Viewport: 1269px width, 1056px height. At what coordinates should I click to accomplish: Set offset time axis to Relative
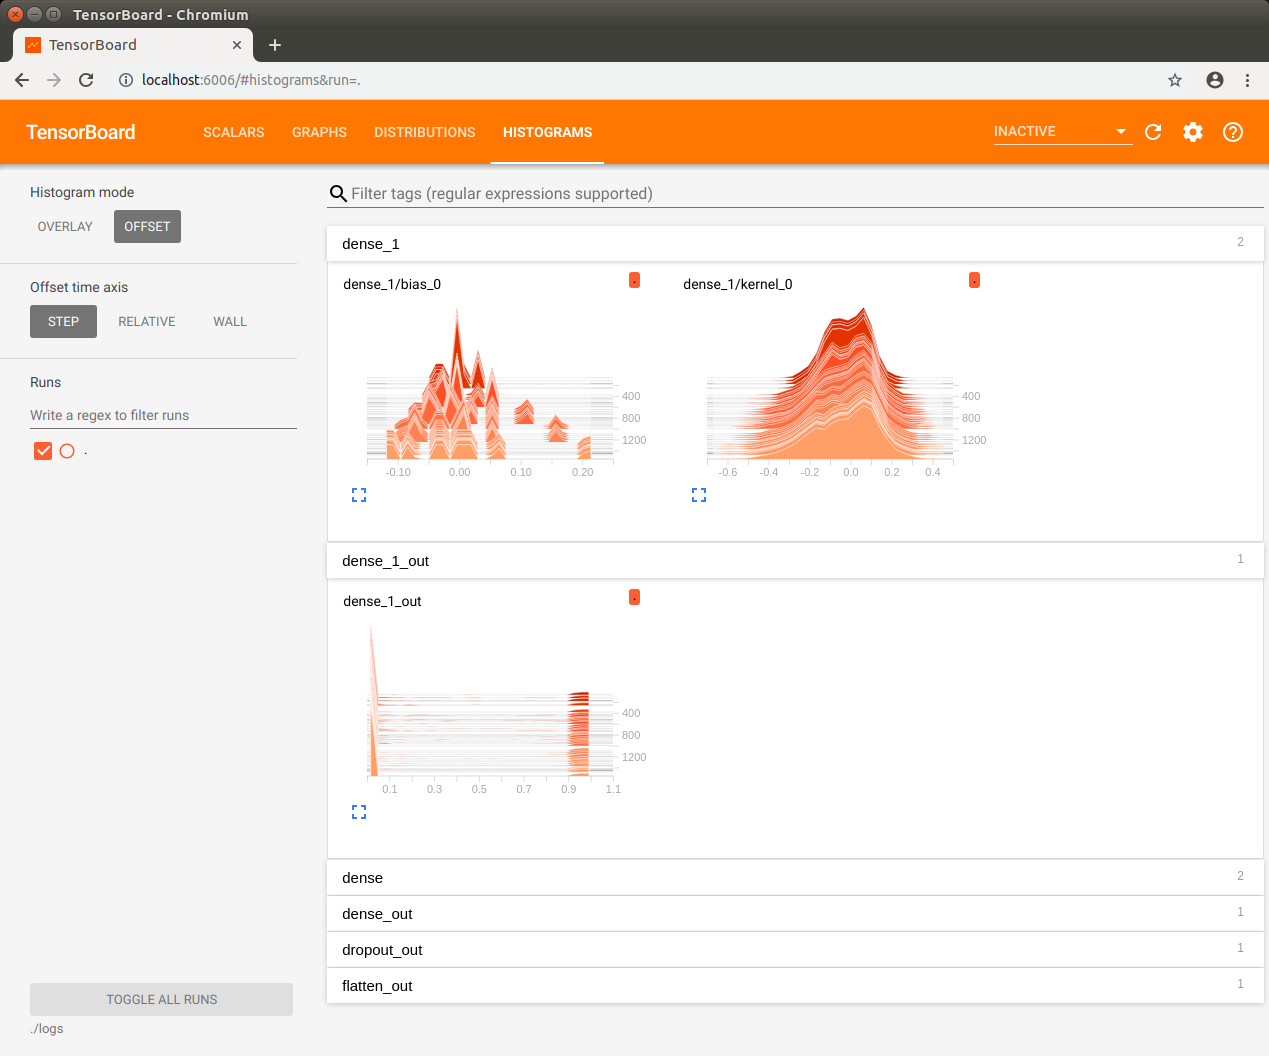click(x=147, y=322)
